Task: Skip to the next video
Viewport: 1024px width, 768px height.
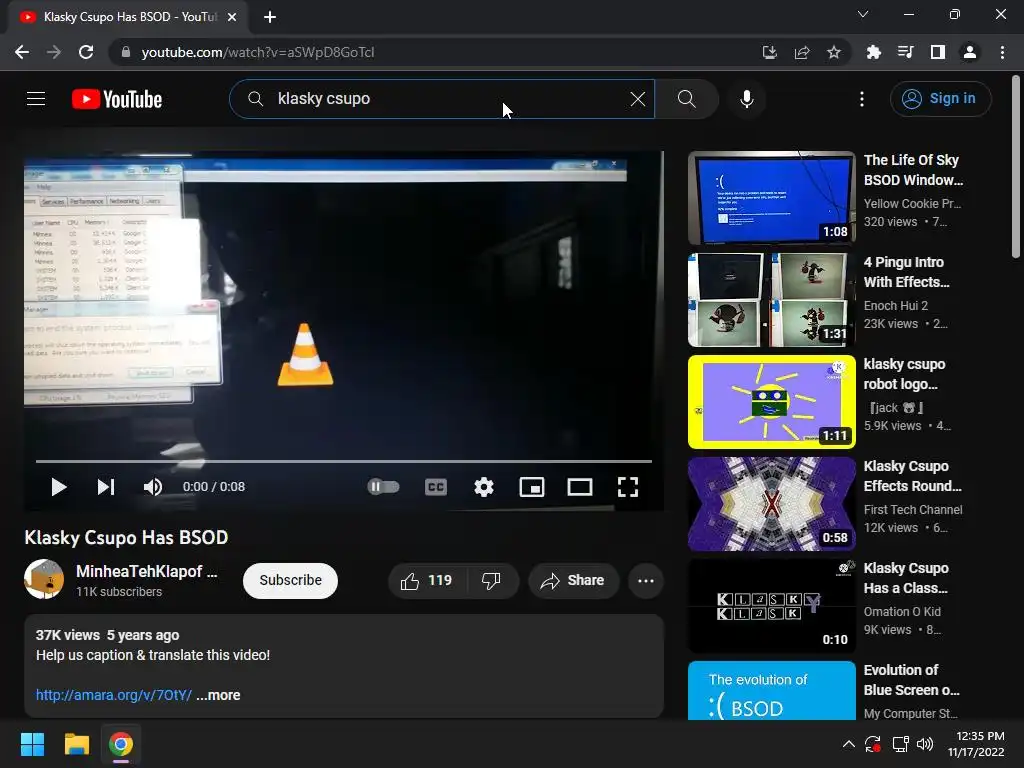Action: click(106, 487)
